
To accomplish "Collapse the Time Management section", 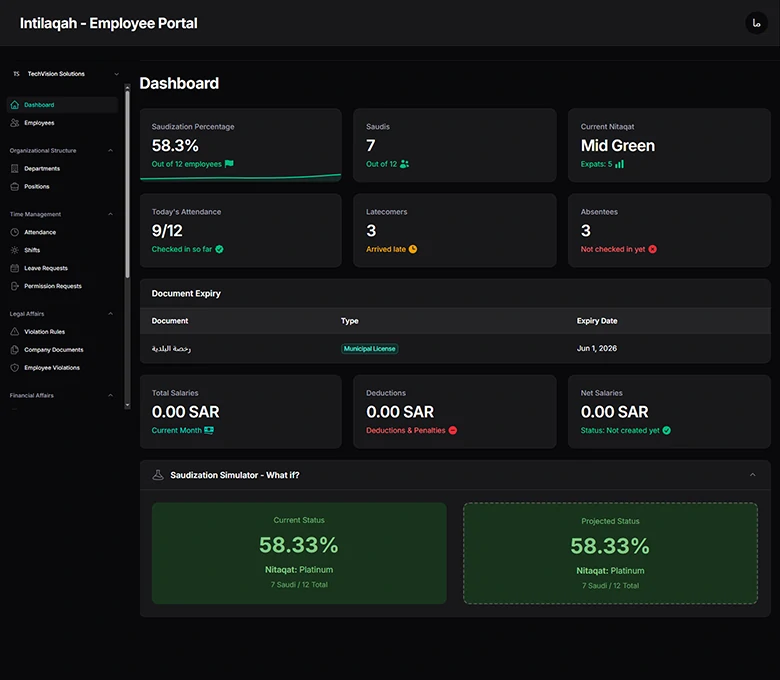I will [x=110, y=214].
